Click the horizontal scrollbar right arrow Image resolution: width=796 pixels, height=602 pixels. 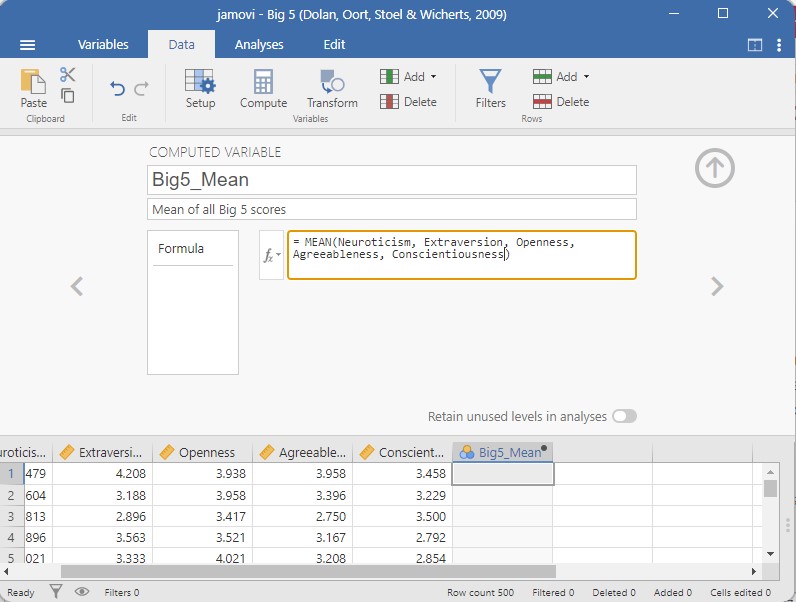point(754,572)
